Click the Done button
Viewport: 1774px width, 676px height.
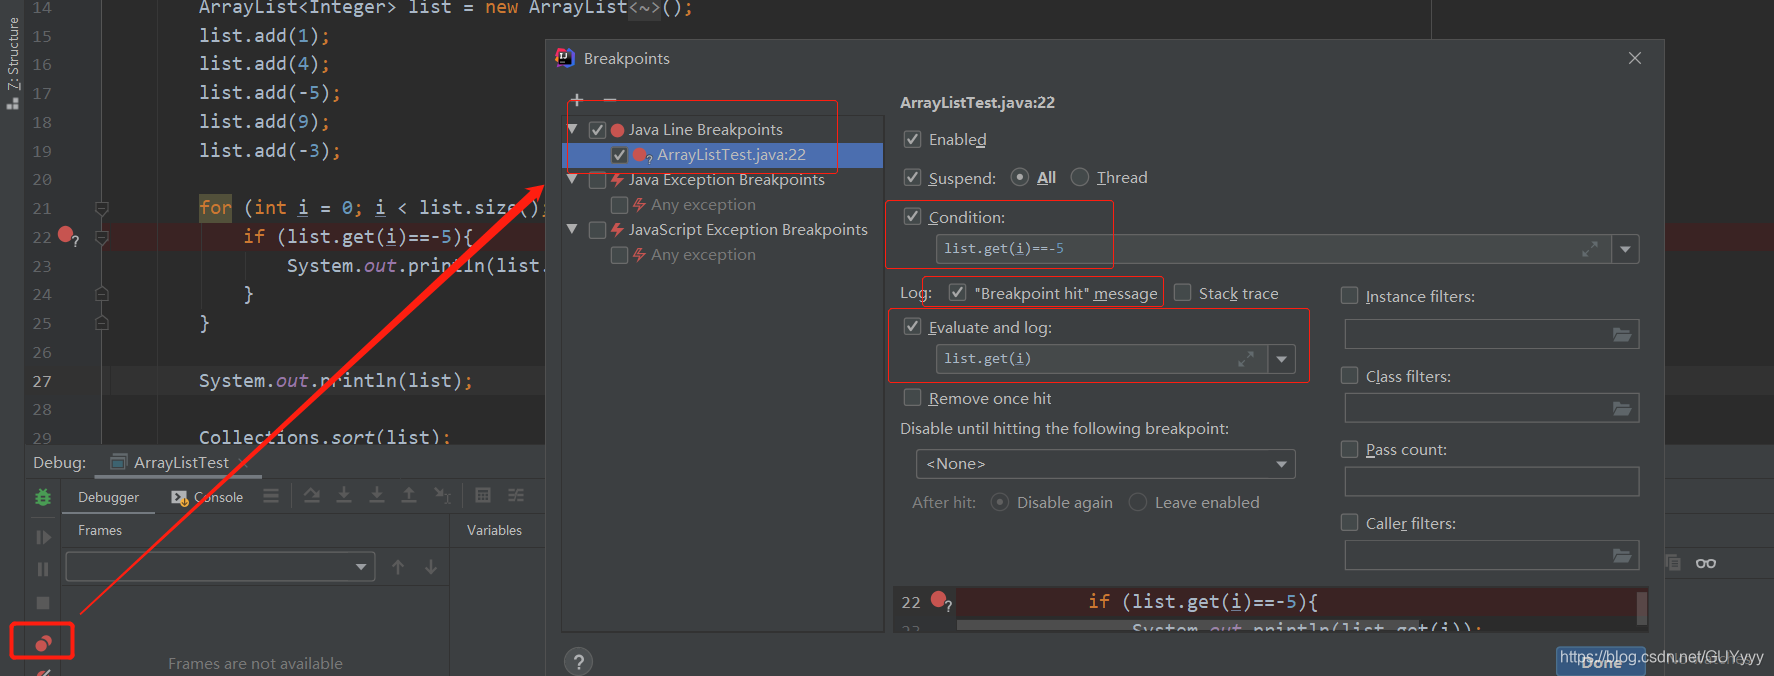(1601, 662)
